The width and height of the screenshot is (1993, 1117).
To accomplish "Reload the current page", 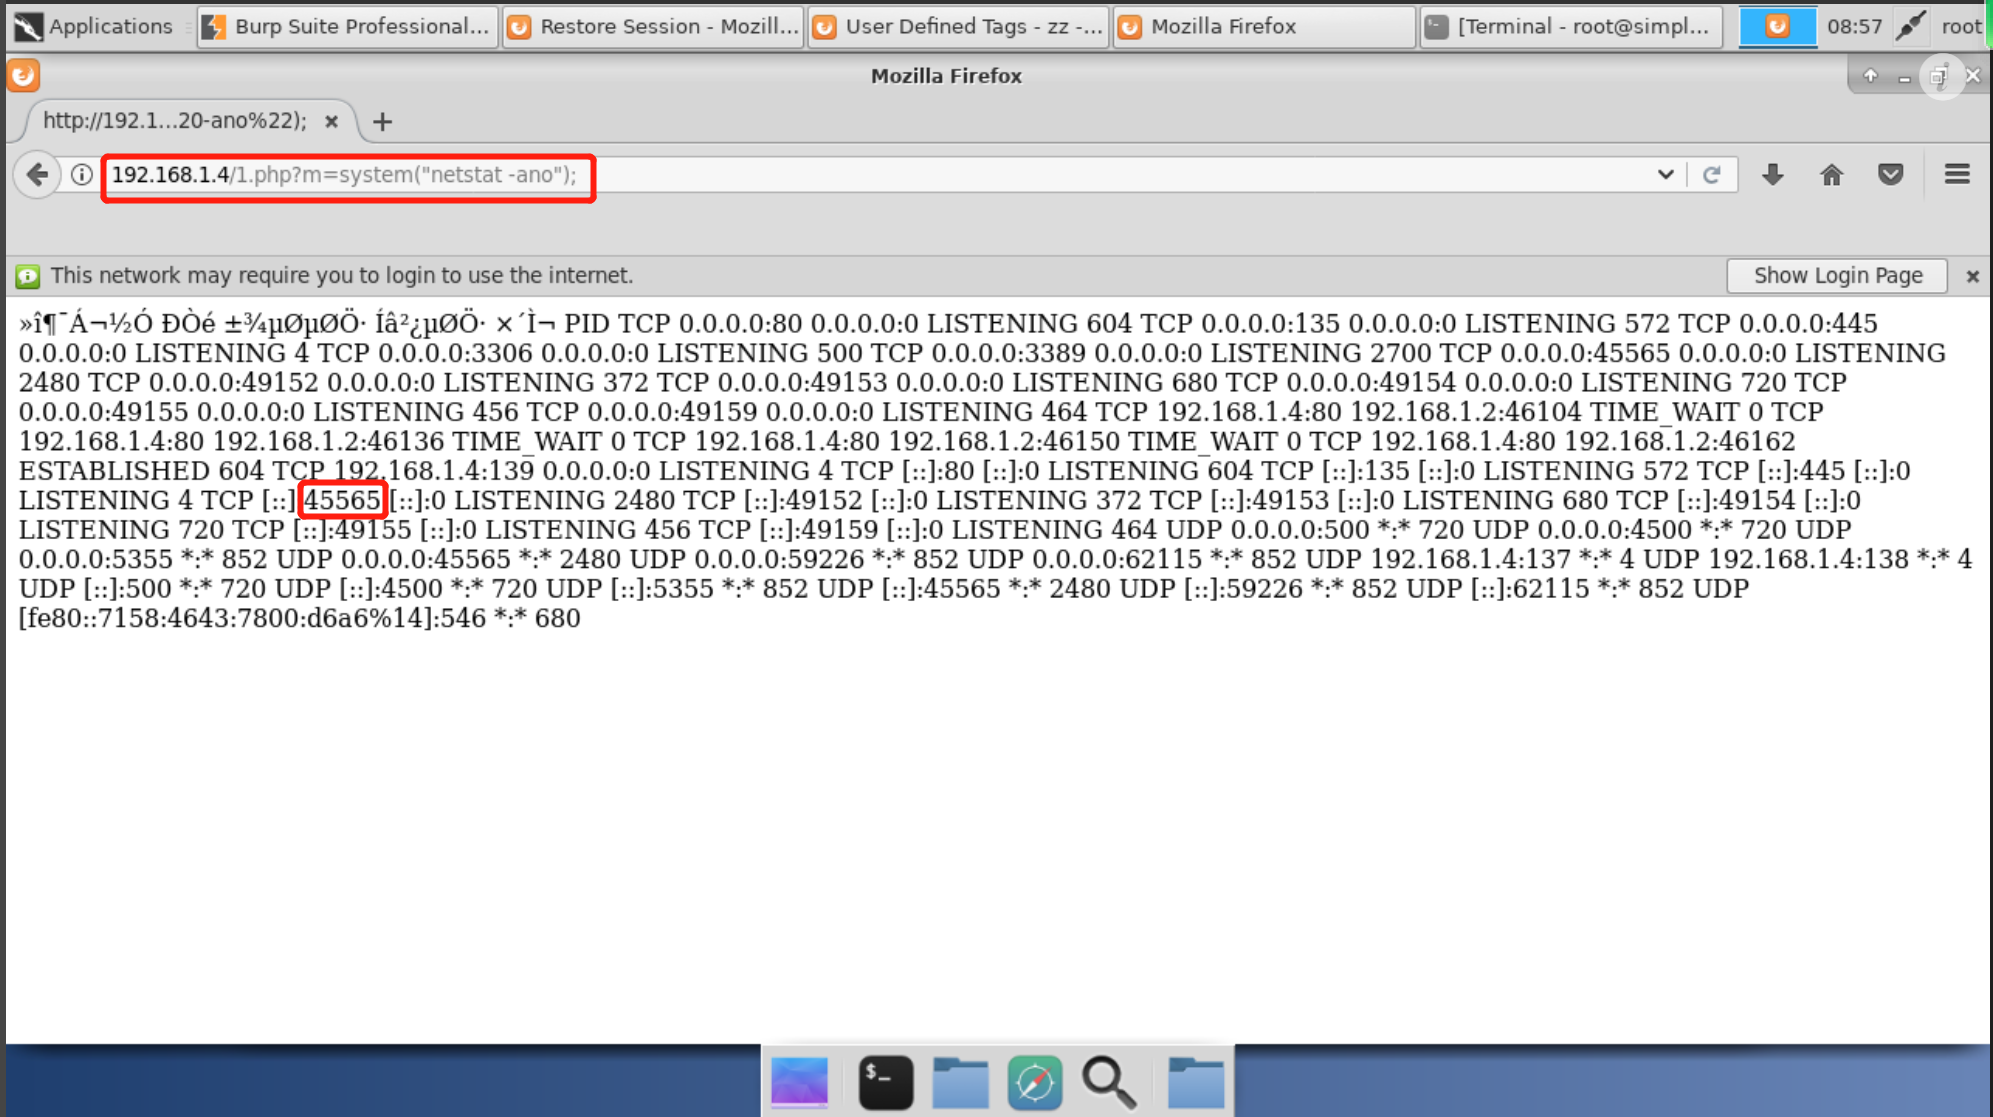I will click(1711, 175).
